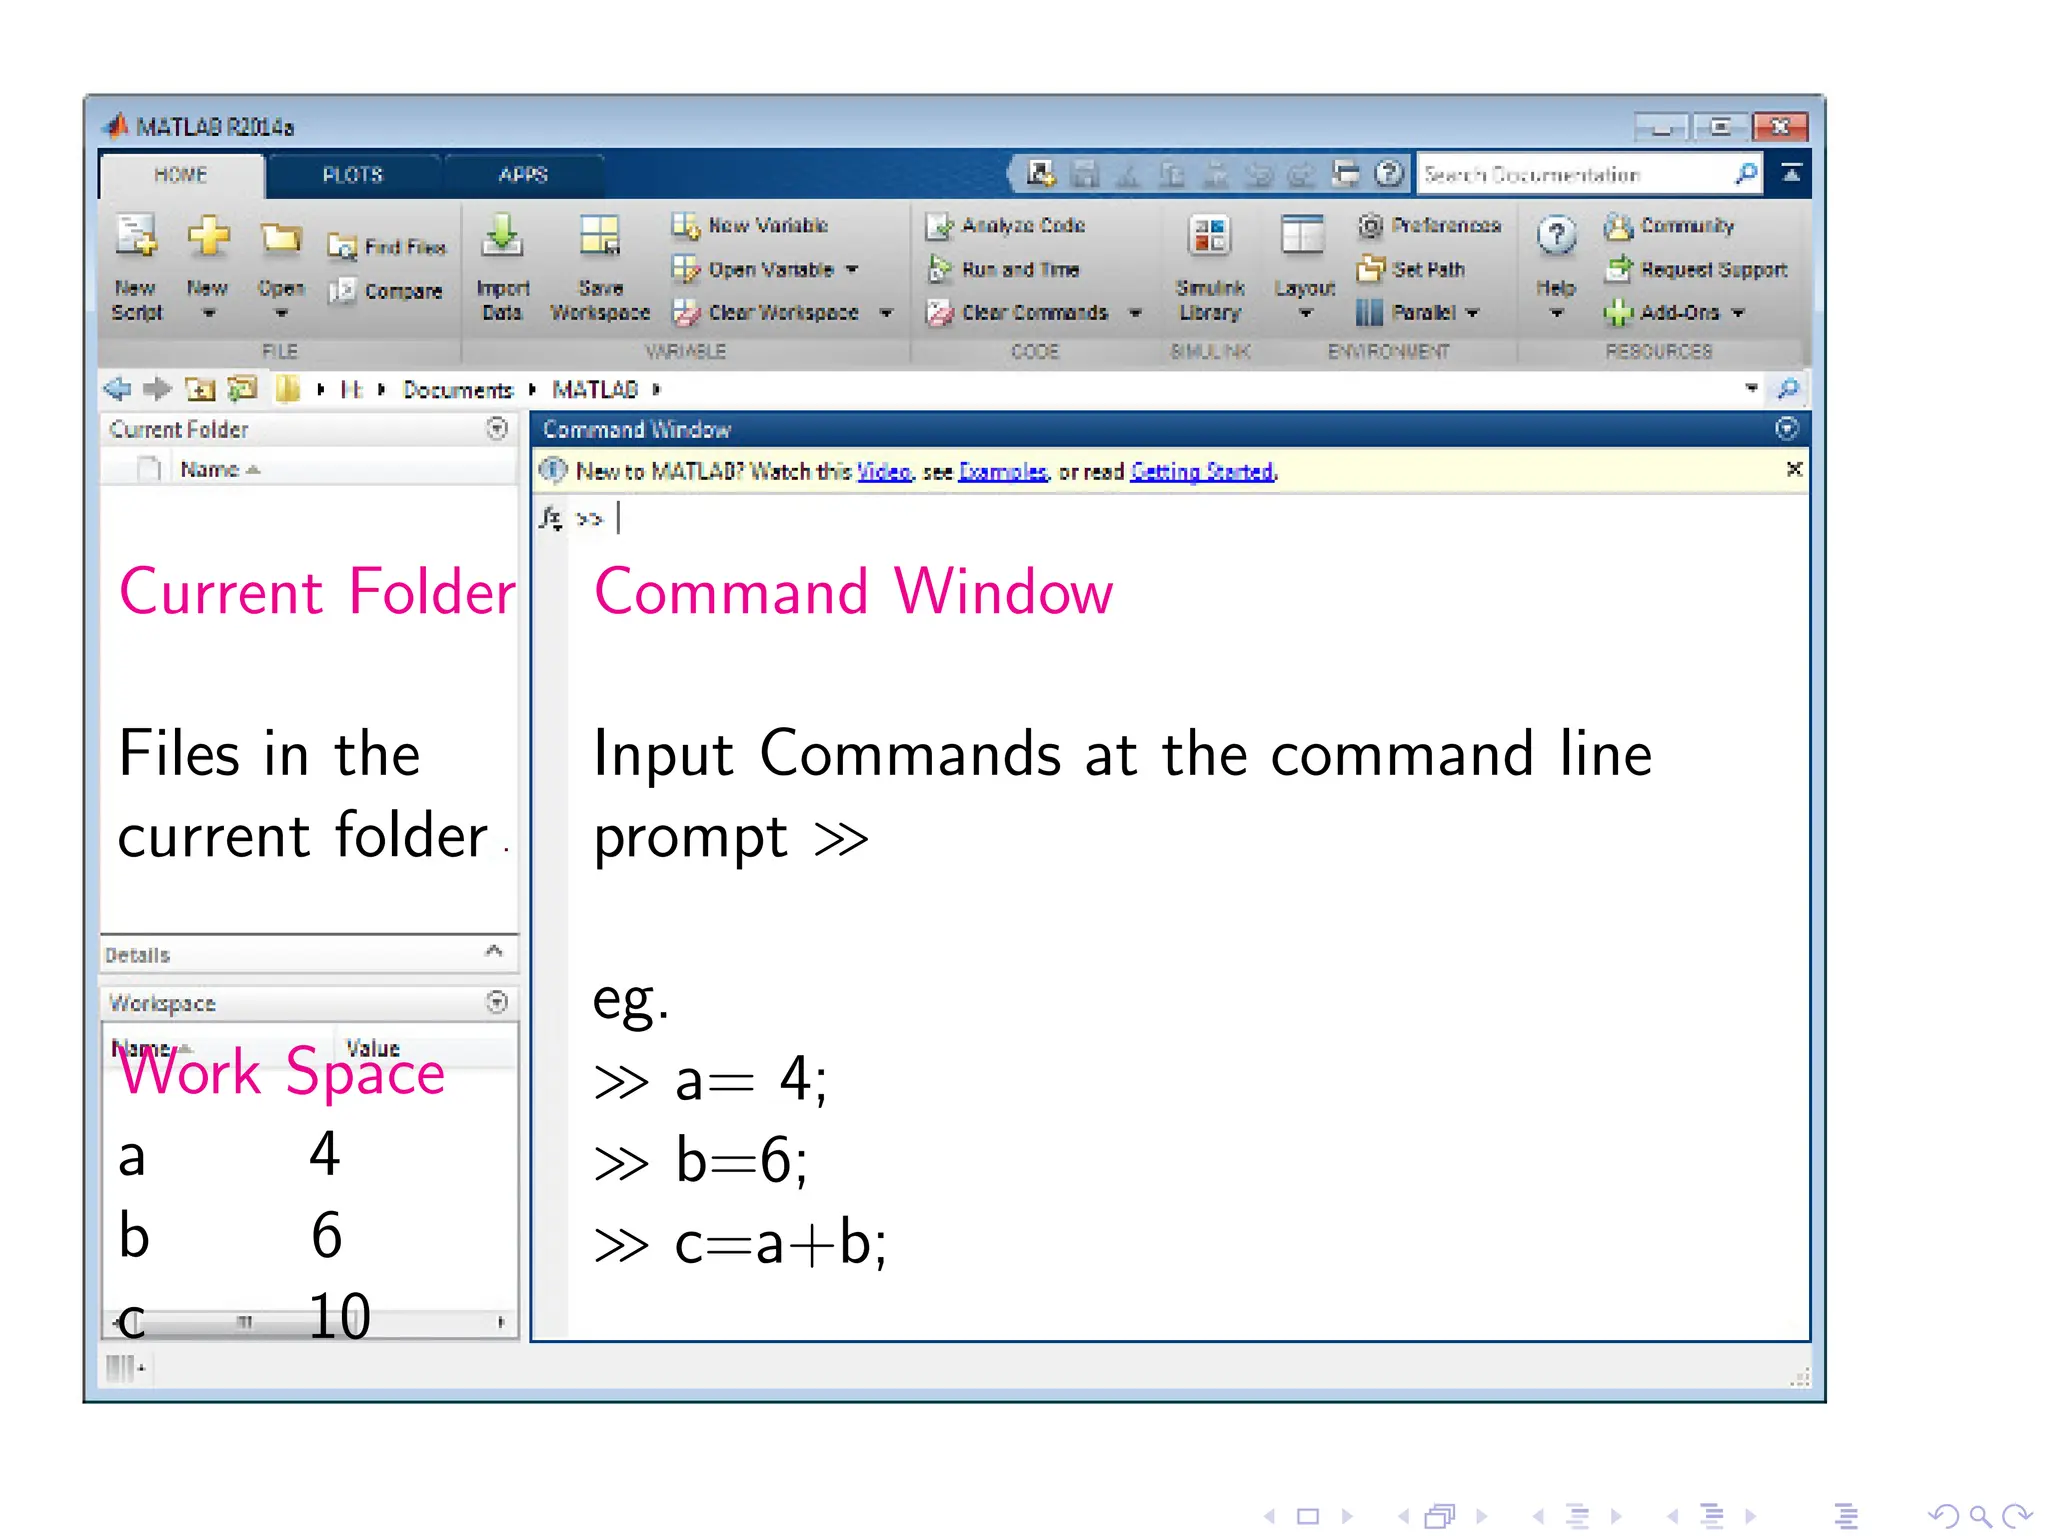The height and width of the screenshot is (1536, 2048).
Task: Click the Compare files icon
Action: (342, 291)
